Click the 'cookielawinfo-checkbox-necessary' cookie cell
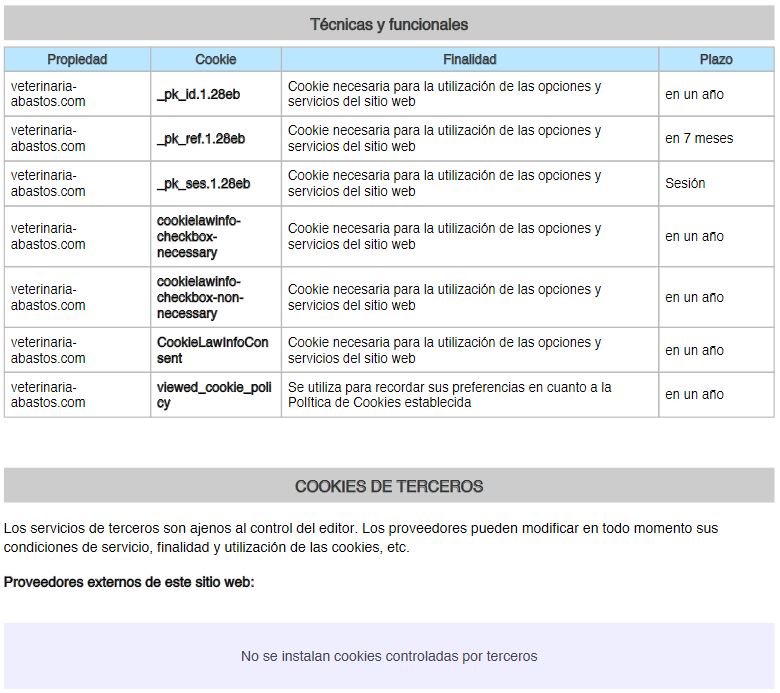This screenshot has width=780, height=693. tap(215, 236)
